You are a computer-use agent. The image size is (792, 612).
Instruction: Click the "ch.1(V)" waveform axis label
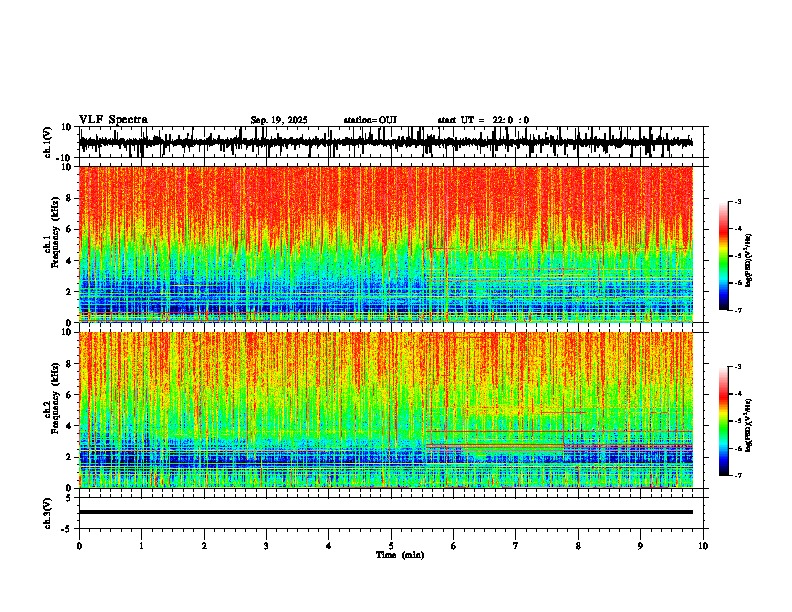48,142
